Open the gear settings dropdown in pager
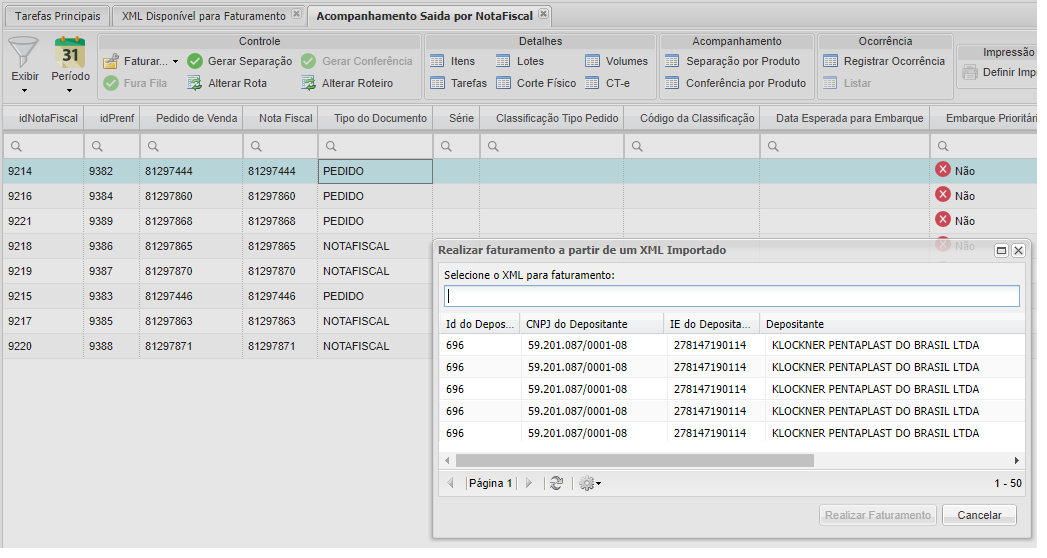Screen dimensions: 1047x558 pyautogui.click(x=589, y=483)
